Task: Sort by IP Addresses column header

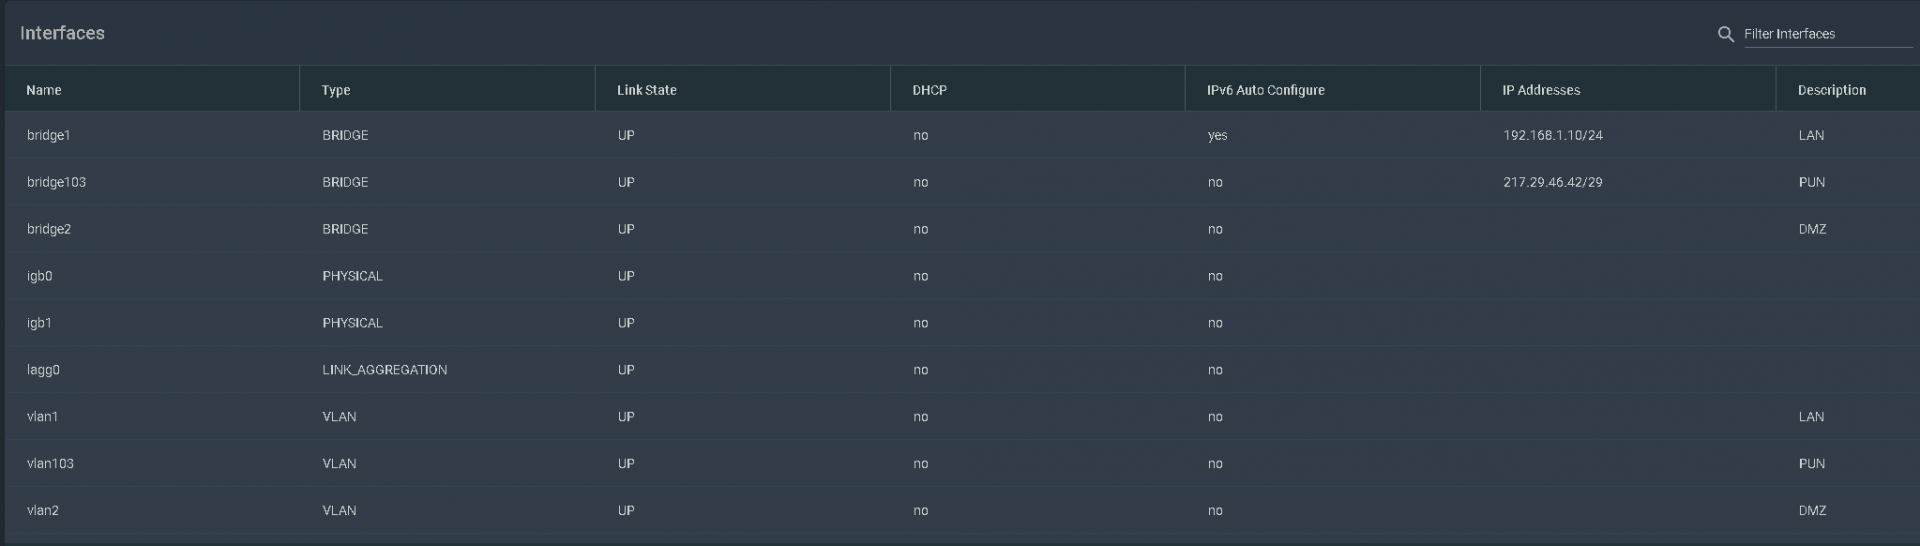Action: (1541, 90)
